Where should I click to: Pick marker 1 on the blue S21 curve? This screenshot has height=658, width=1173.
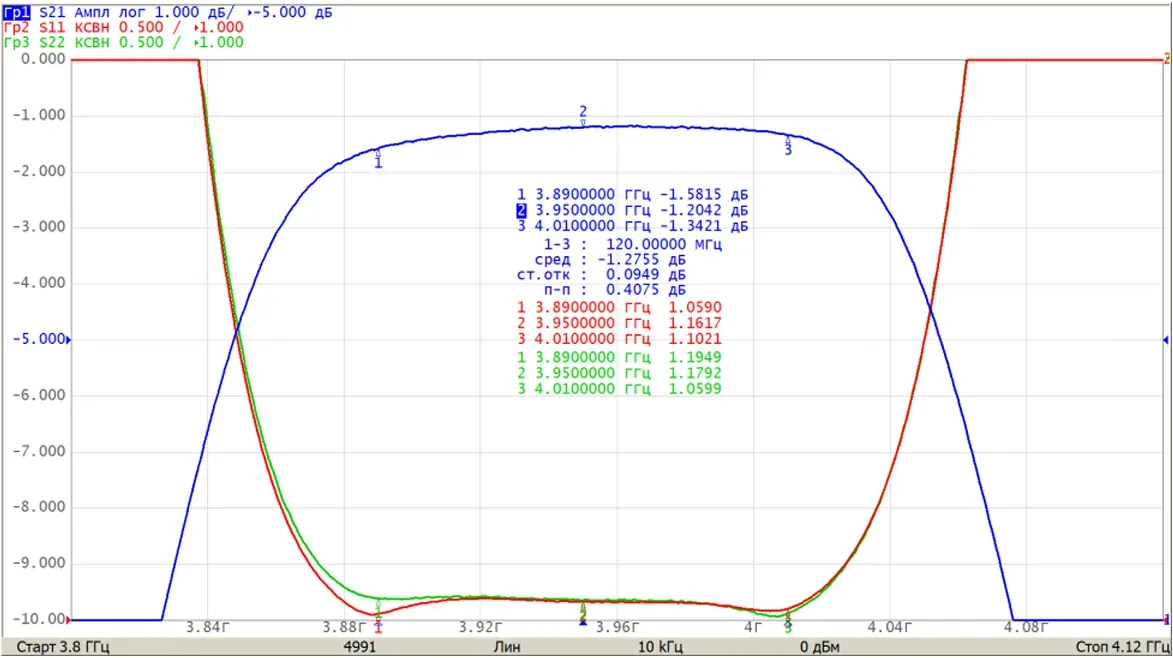pyautogui.click(x=378, y=158)
